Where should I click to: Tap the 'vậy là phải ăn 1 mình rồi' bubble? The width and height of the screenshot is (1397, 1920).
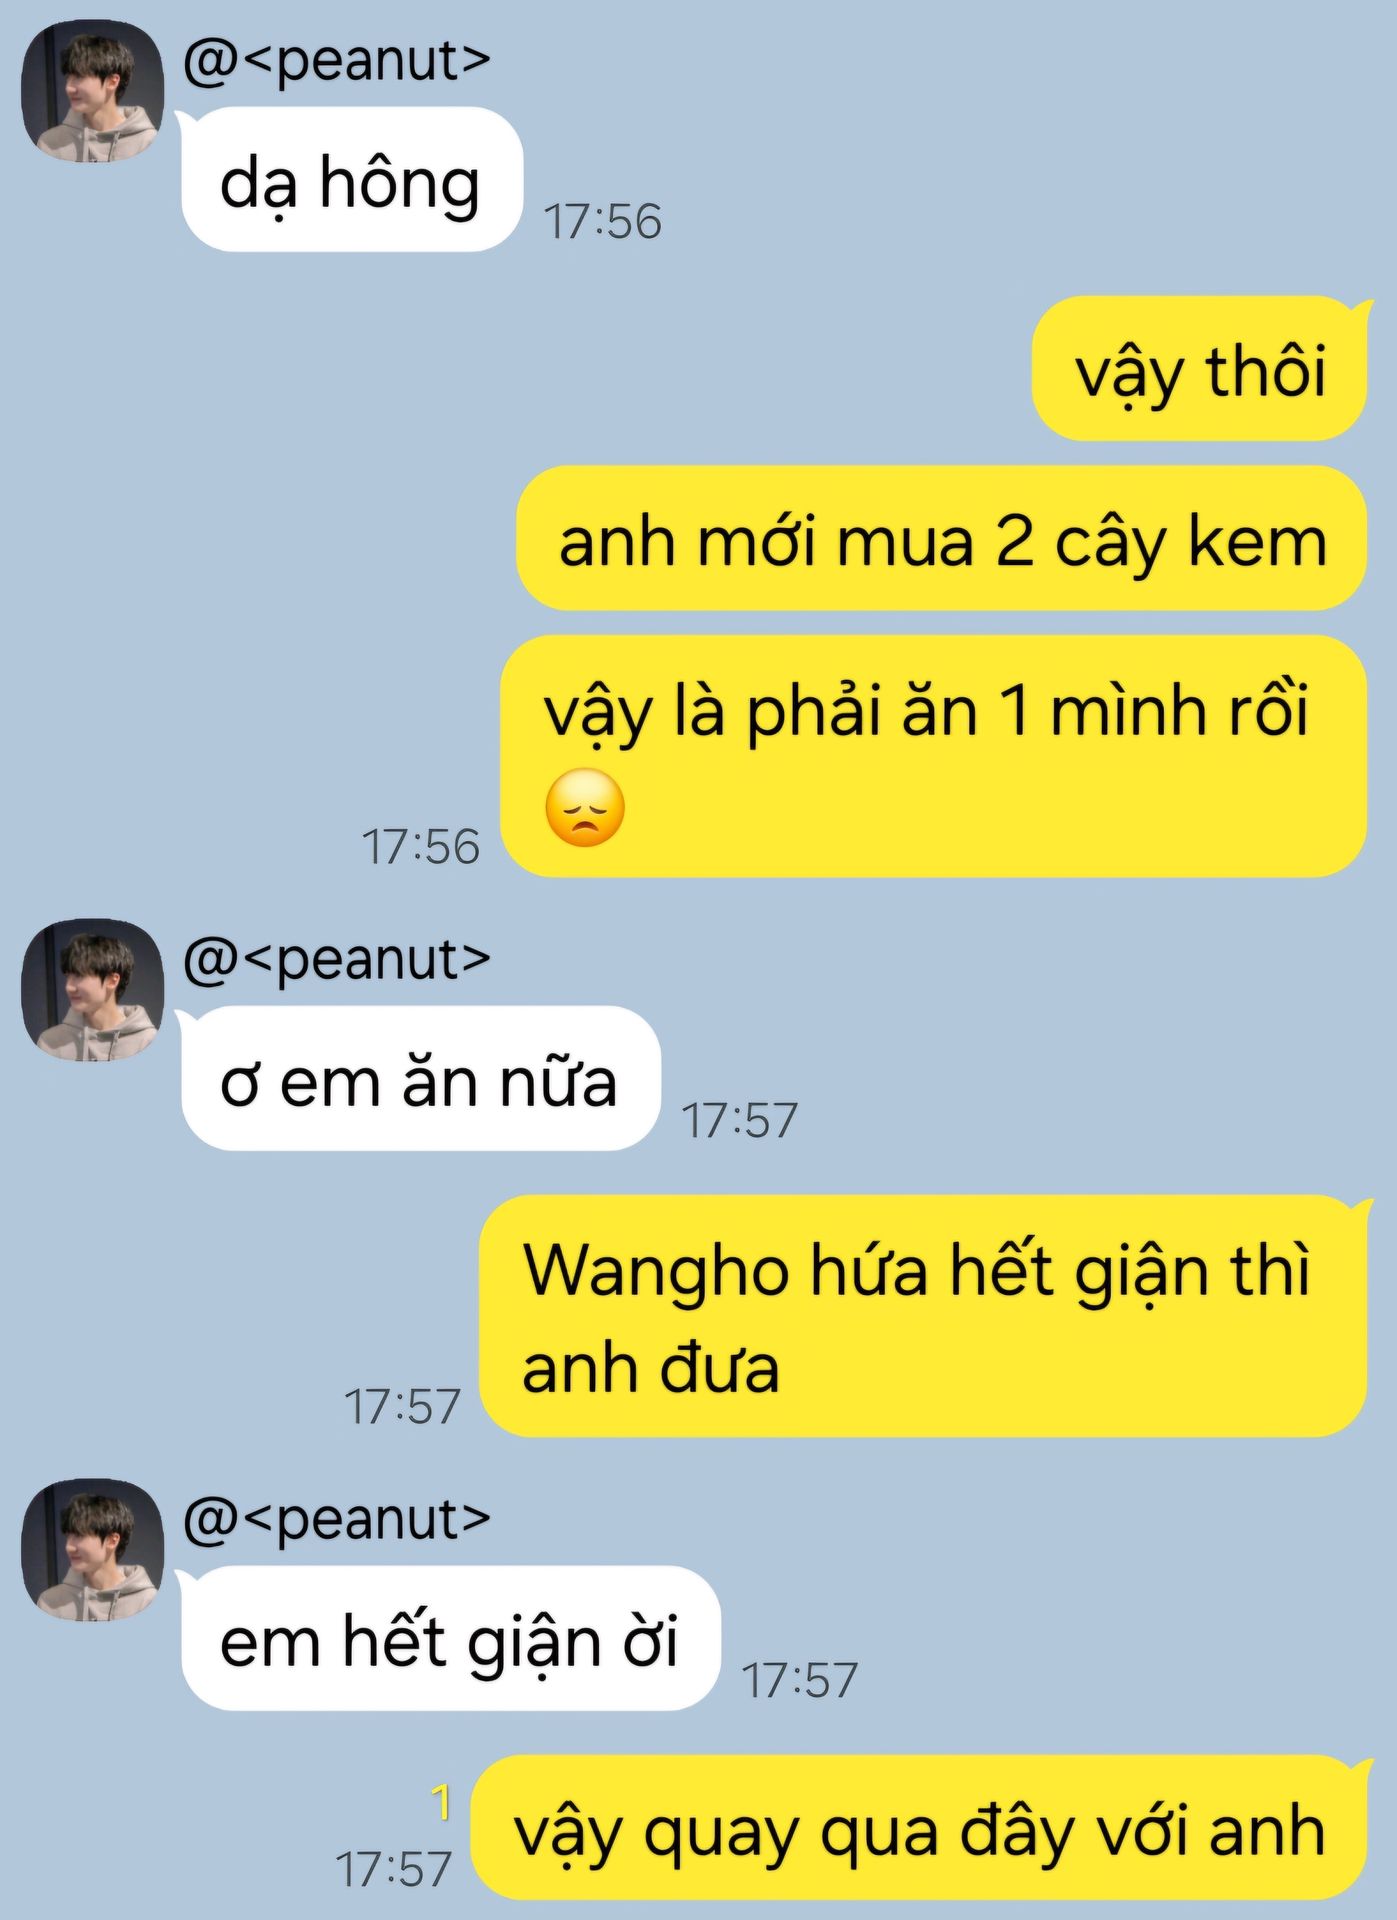coord(933,757)
